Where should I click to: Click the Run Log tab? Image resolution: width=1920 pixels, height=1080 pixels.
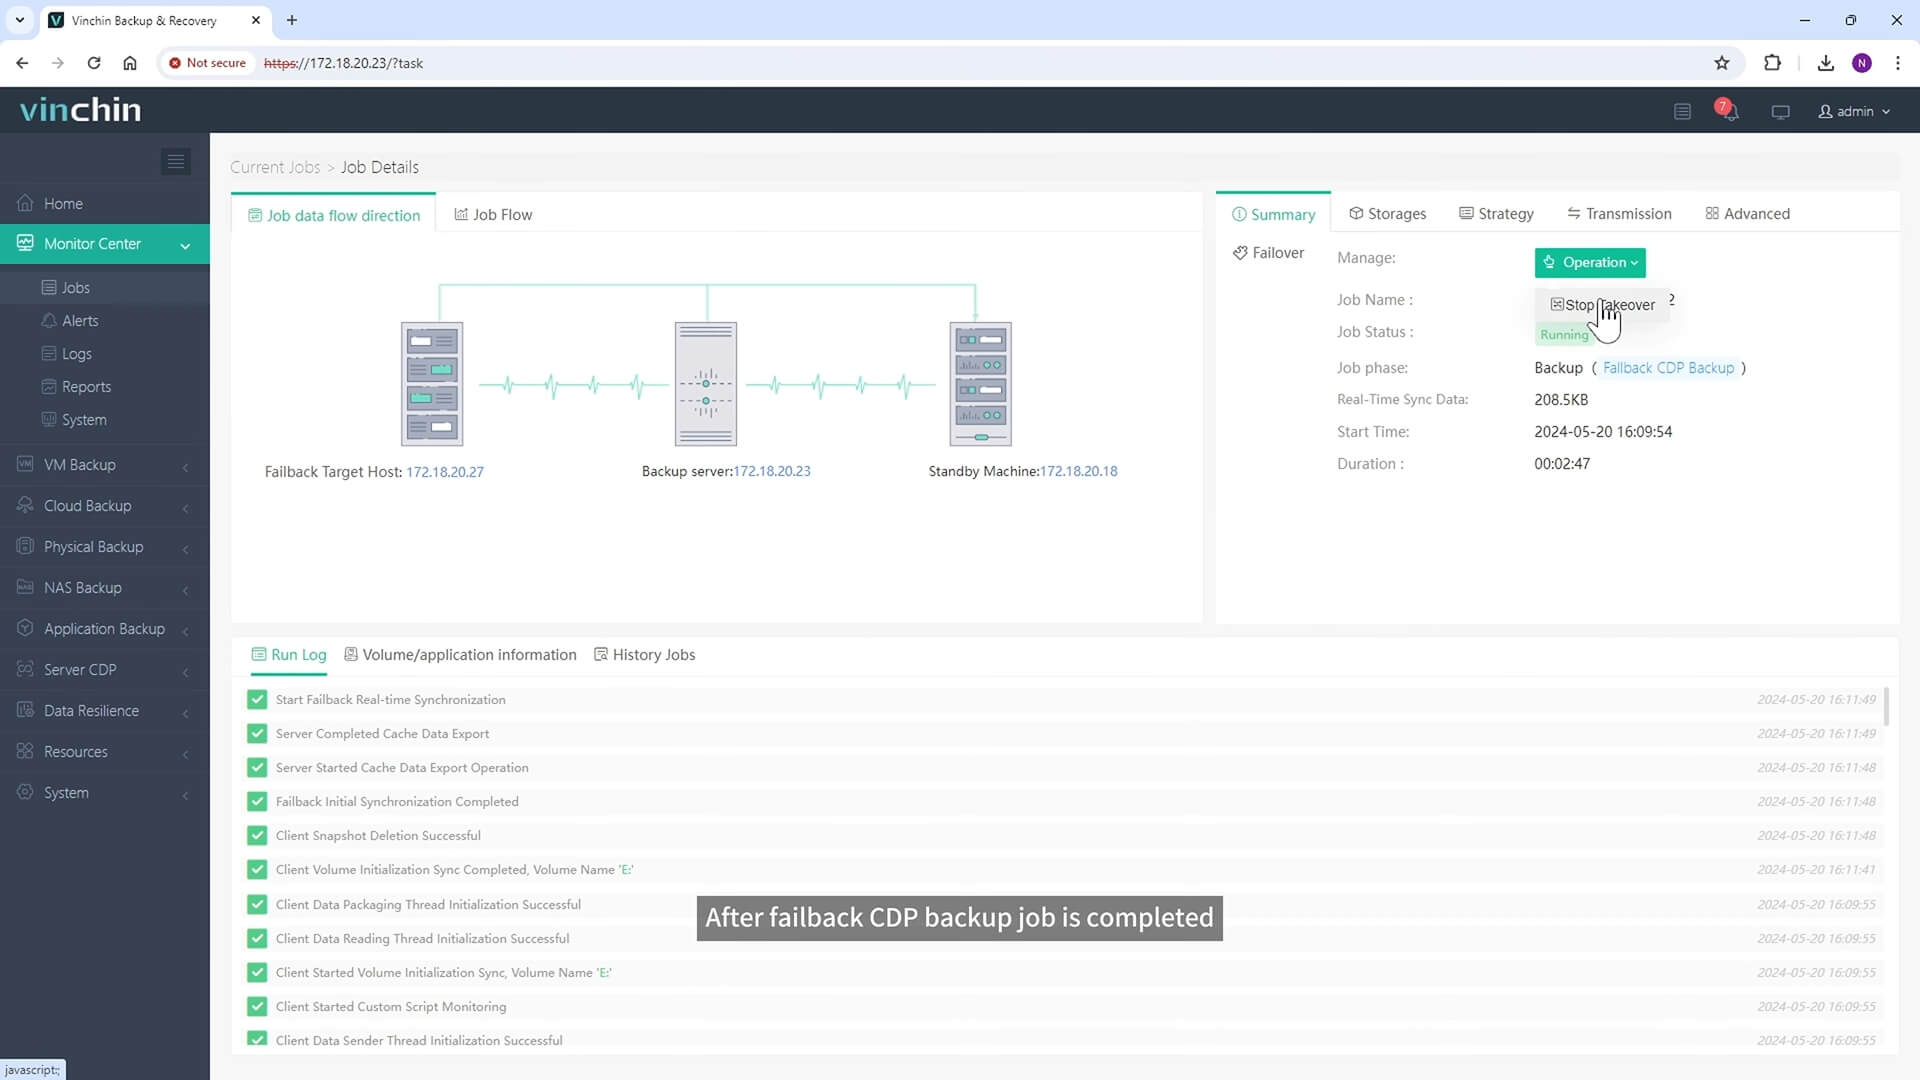pos(291,655)
